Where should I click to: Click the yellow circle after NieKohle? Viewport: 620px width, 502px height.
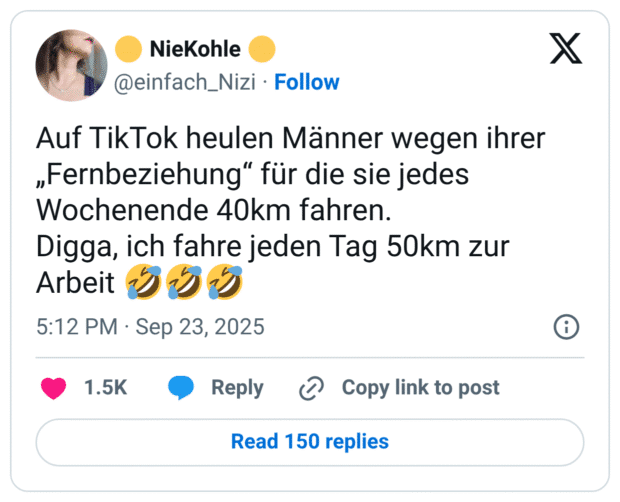[x=261, y=48]
